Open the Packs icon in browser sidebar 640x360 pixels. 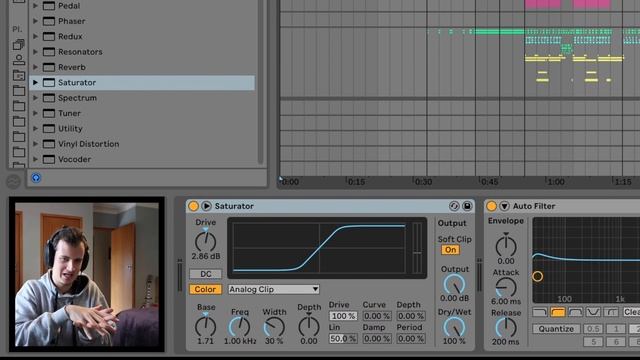(19, 44)
